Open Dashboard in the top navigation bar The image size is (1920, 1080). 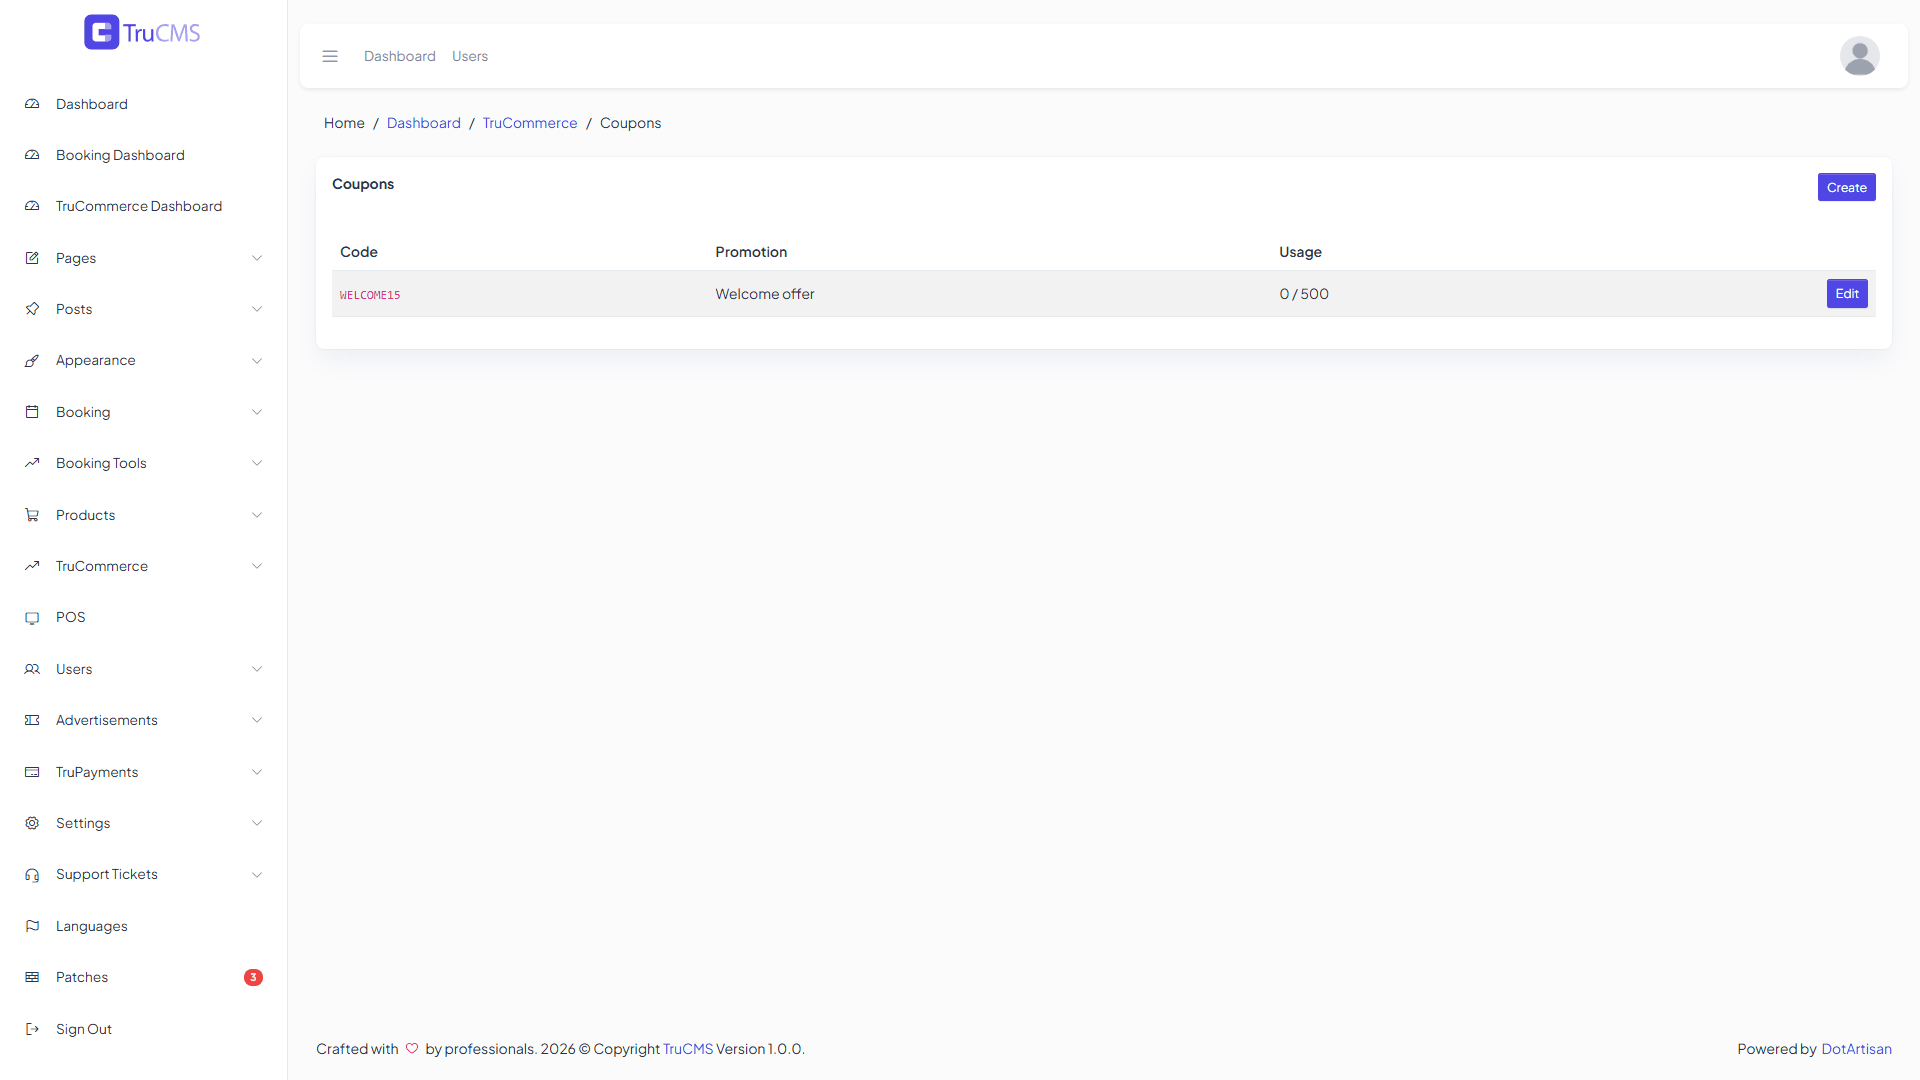[x=400, y=56]
